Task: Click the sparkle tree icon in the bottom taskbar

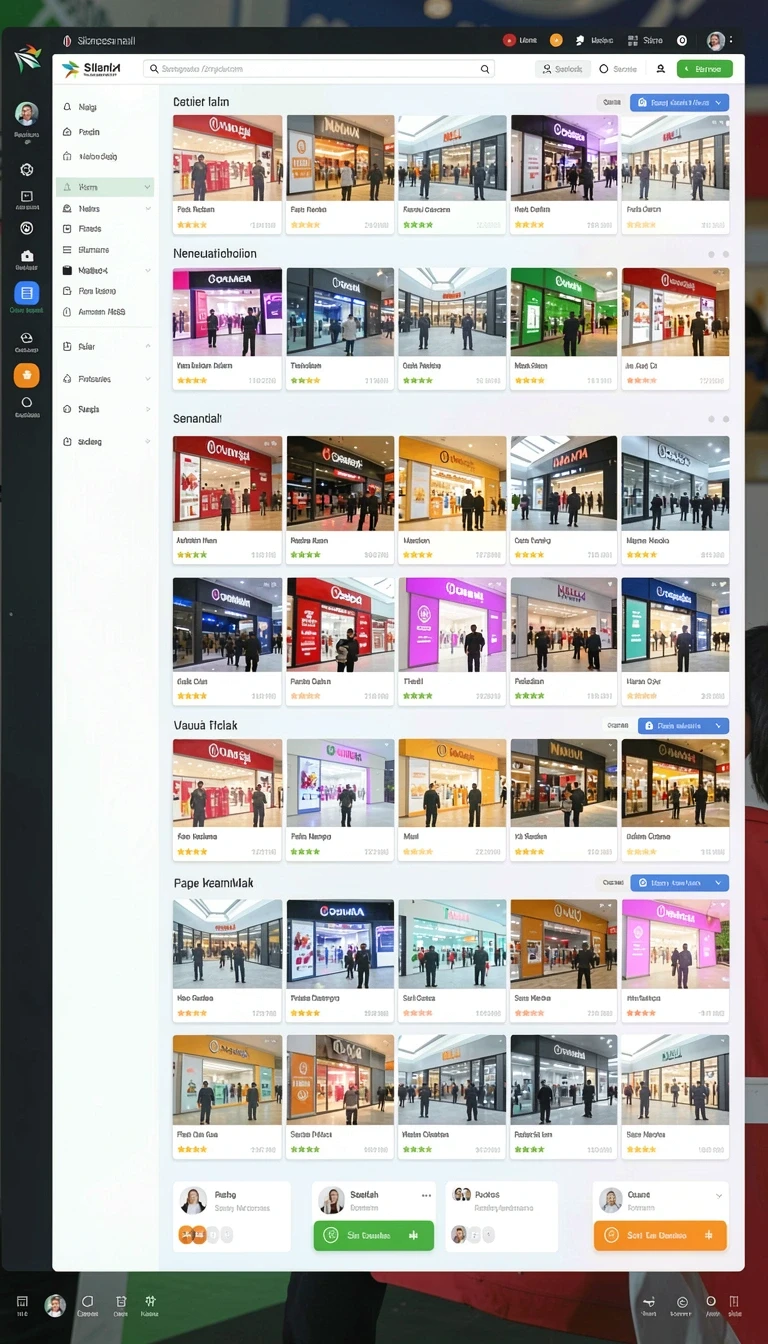Action: click(x=151, y=1301)
